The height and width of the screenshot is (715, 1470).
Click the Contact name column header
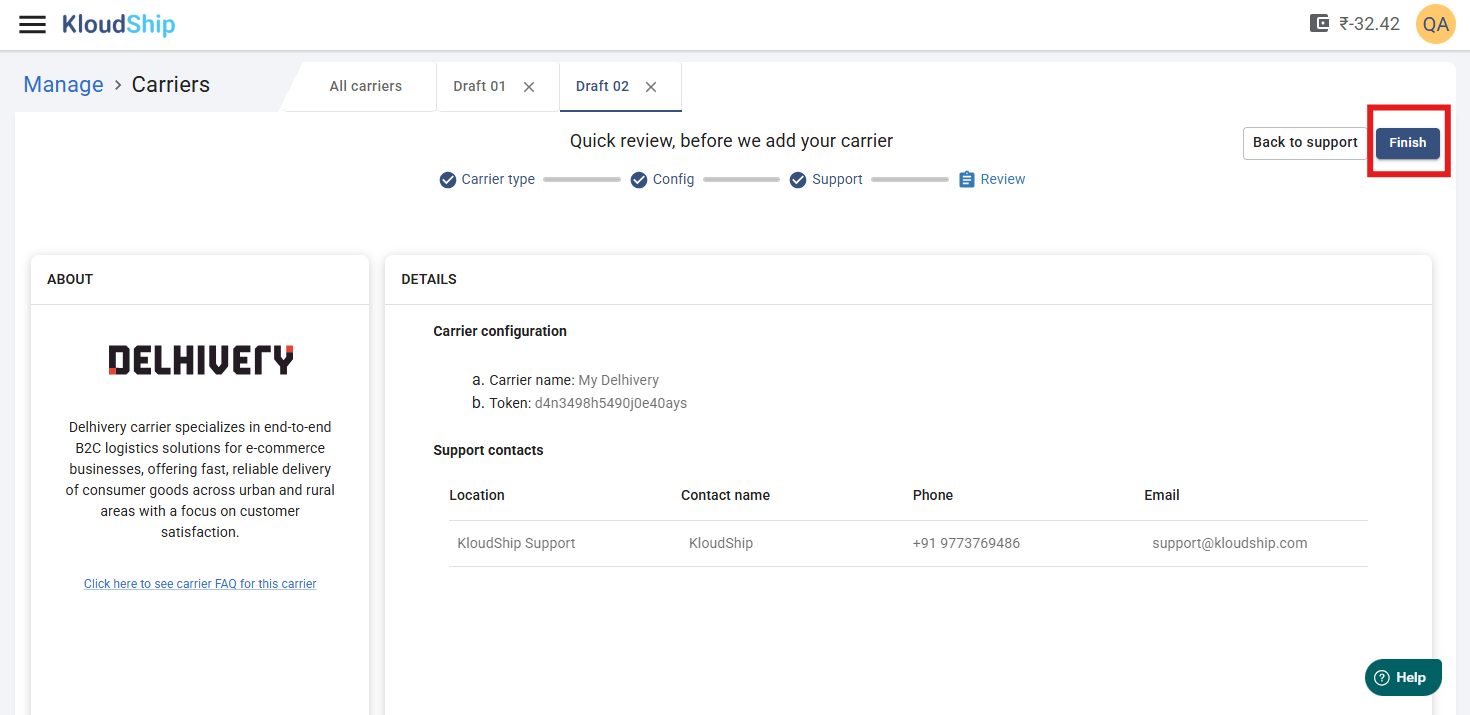tap(725, 495)
